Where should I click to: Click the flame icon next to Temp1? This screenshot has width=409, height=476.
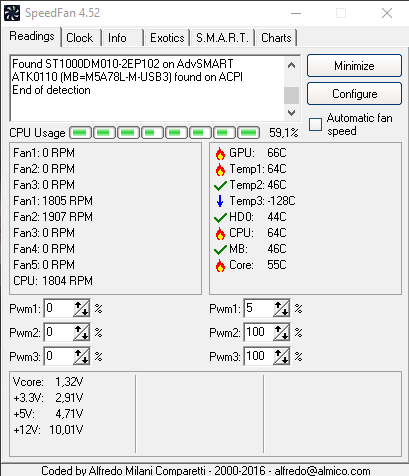pos(220,169)
